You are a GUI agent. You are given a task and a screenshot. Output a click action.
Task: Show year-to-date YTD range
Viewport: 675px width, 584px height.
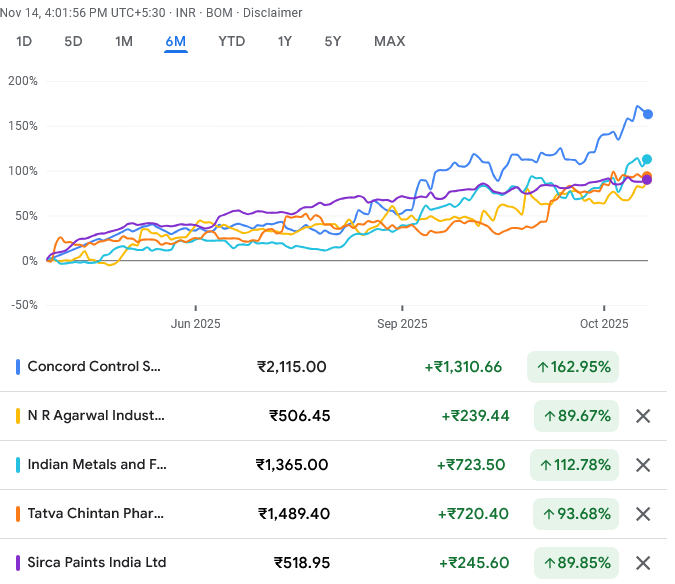pos(232,41)
